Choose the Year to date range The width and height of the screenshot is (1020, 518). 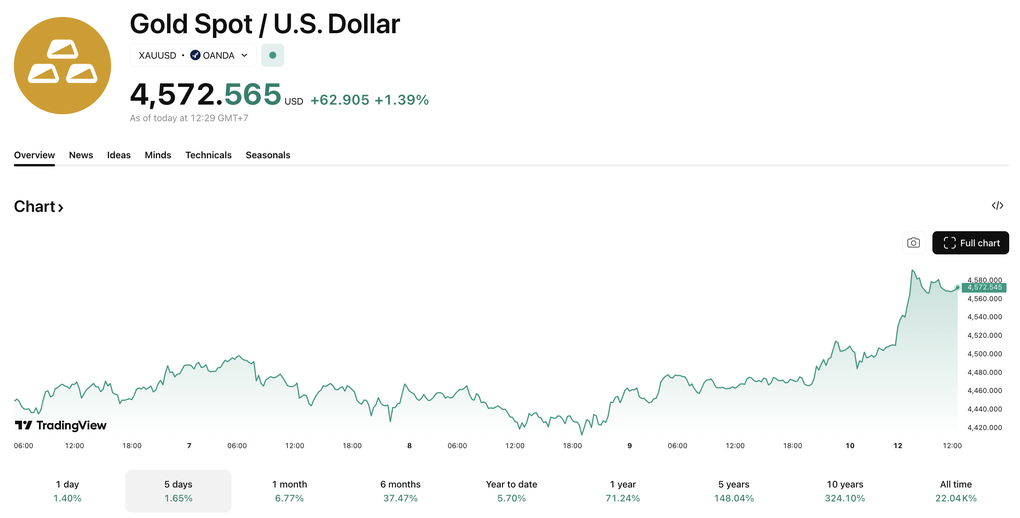pyautogui.click(x=511, y=490)
